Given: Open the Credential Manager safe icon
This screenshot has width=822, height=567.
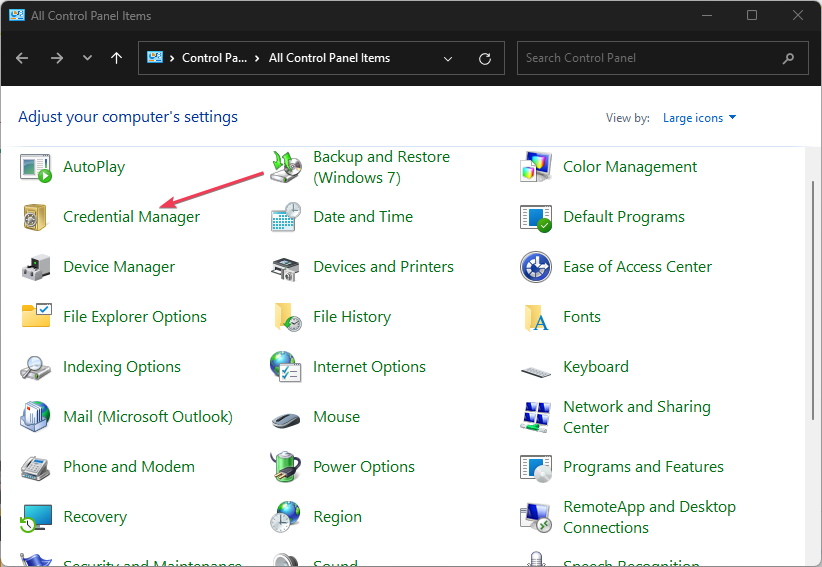Looking at the screenshot, I should (x=36, y=217).
